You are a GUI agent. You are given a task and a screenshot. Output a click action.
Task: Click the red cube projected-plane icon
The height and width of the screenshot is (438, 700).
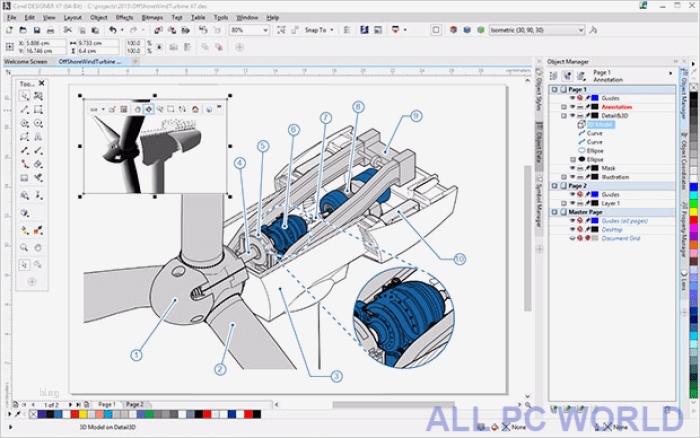pyautogui.click(x=454, y=30)
